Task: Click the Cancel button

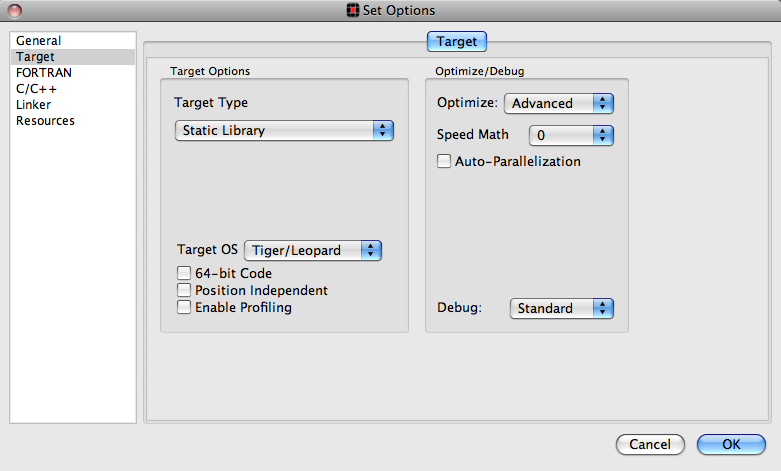Action: (x=650, y=444)
